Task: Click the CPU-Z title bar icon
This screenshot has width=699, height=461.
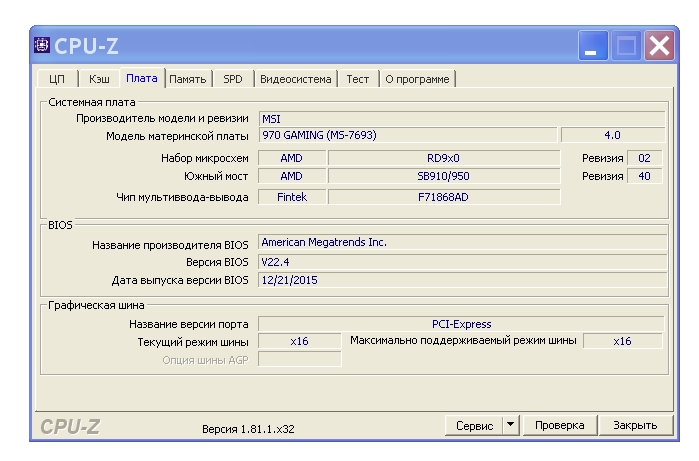Action: click(x=43, y=45)
